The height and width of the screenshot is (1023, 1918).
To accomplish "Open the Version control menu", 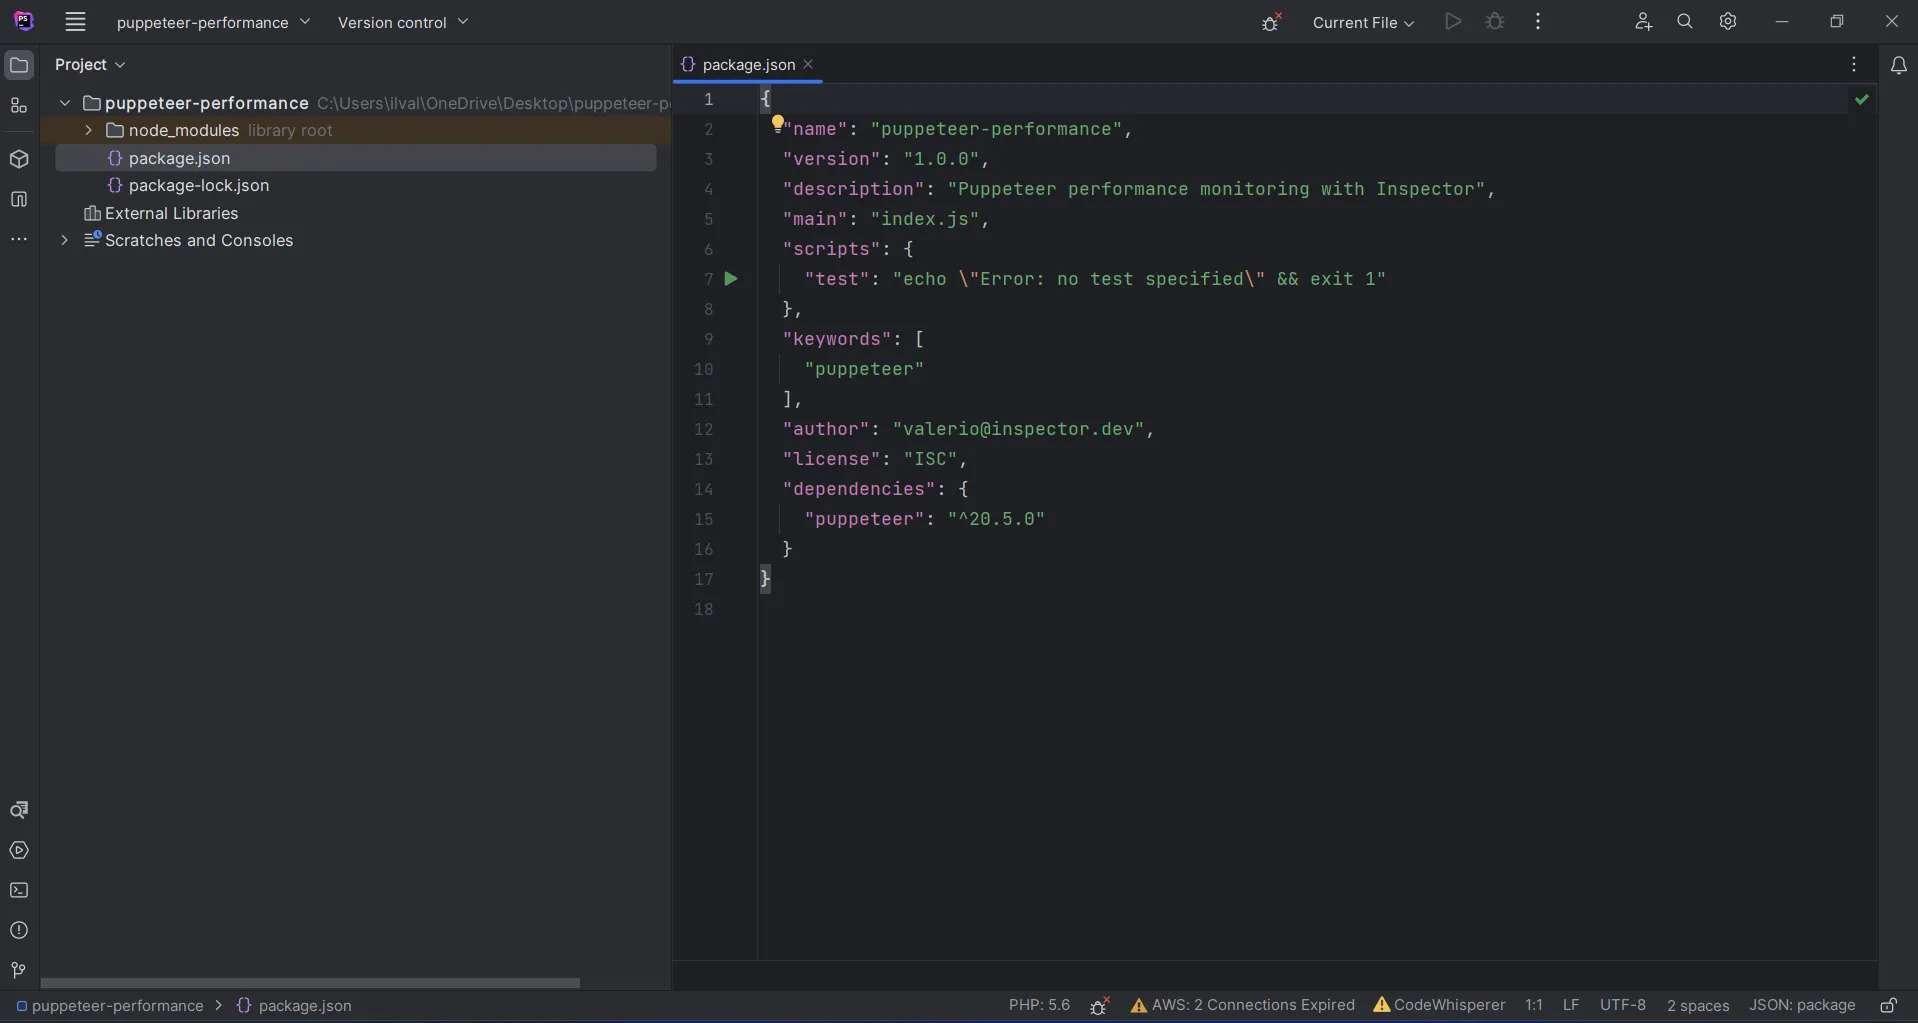I will [x=402, y=23].
